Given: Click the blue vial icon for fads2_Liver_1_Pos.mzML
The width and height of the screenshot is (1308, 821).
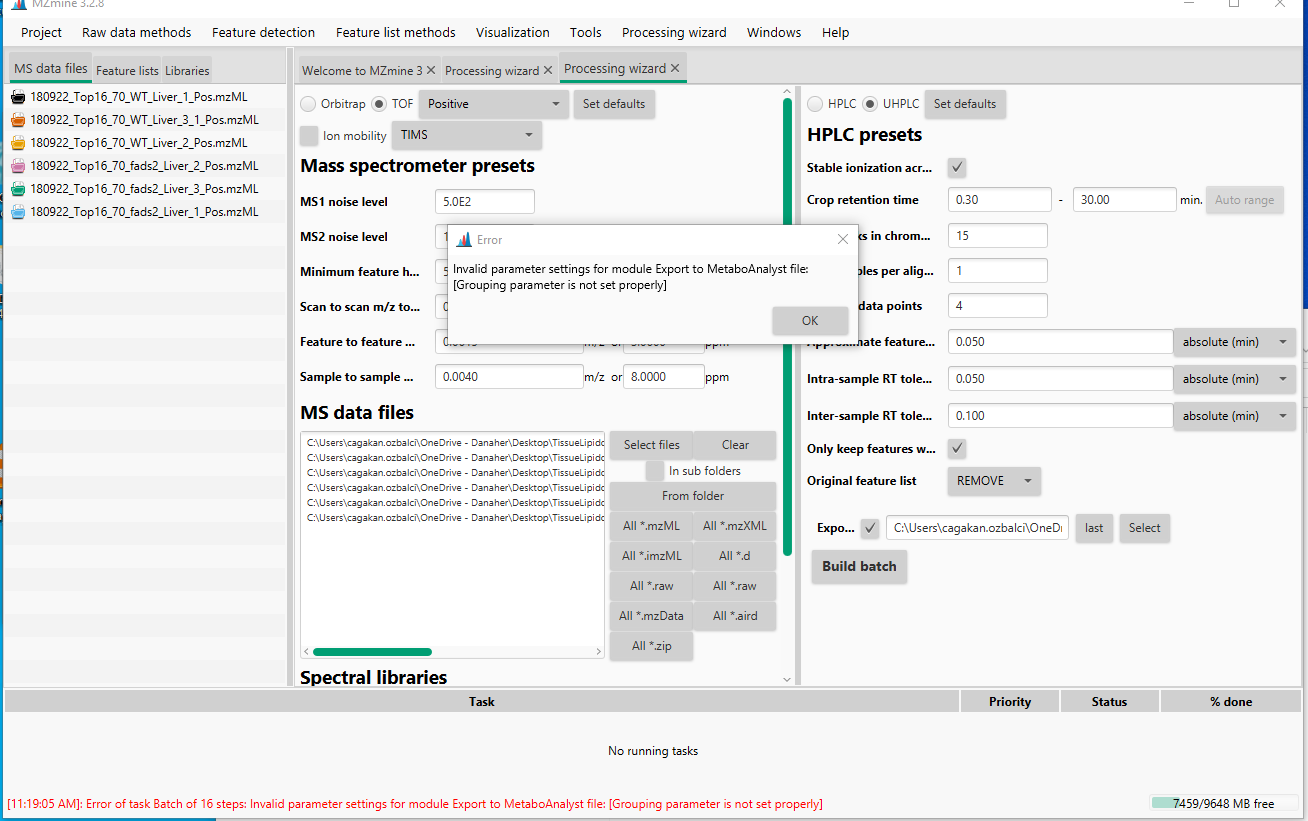Looking at the screenshot, I should (x=17, y=211).
